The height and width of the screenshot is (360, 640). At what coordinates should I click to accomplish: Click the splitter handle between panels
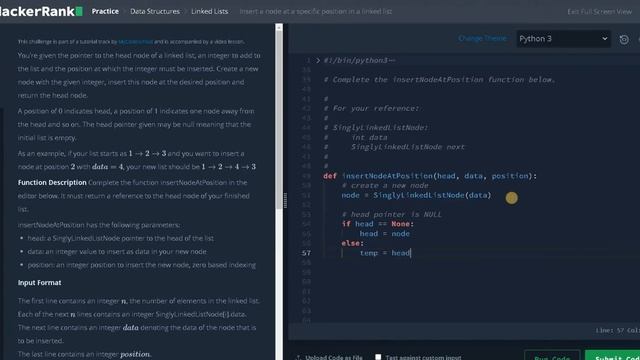click(x=285, y=200)
